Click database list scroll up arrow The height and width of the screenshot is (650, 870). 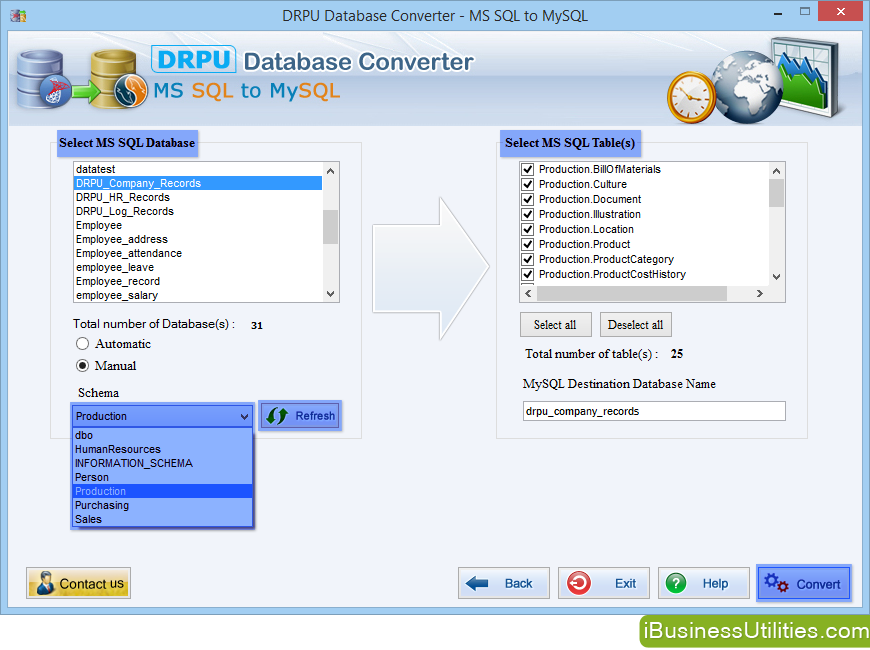[x=331, y=171]
